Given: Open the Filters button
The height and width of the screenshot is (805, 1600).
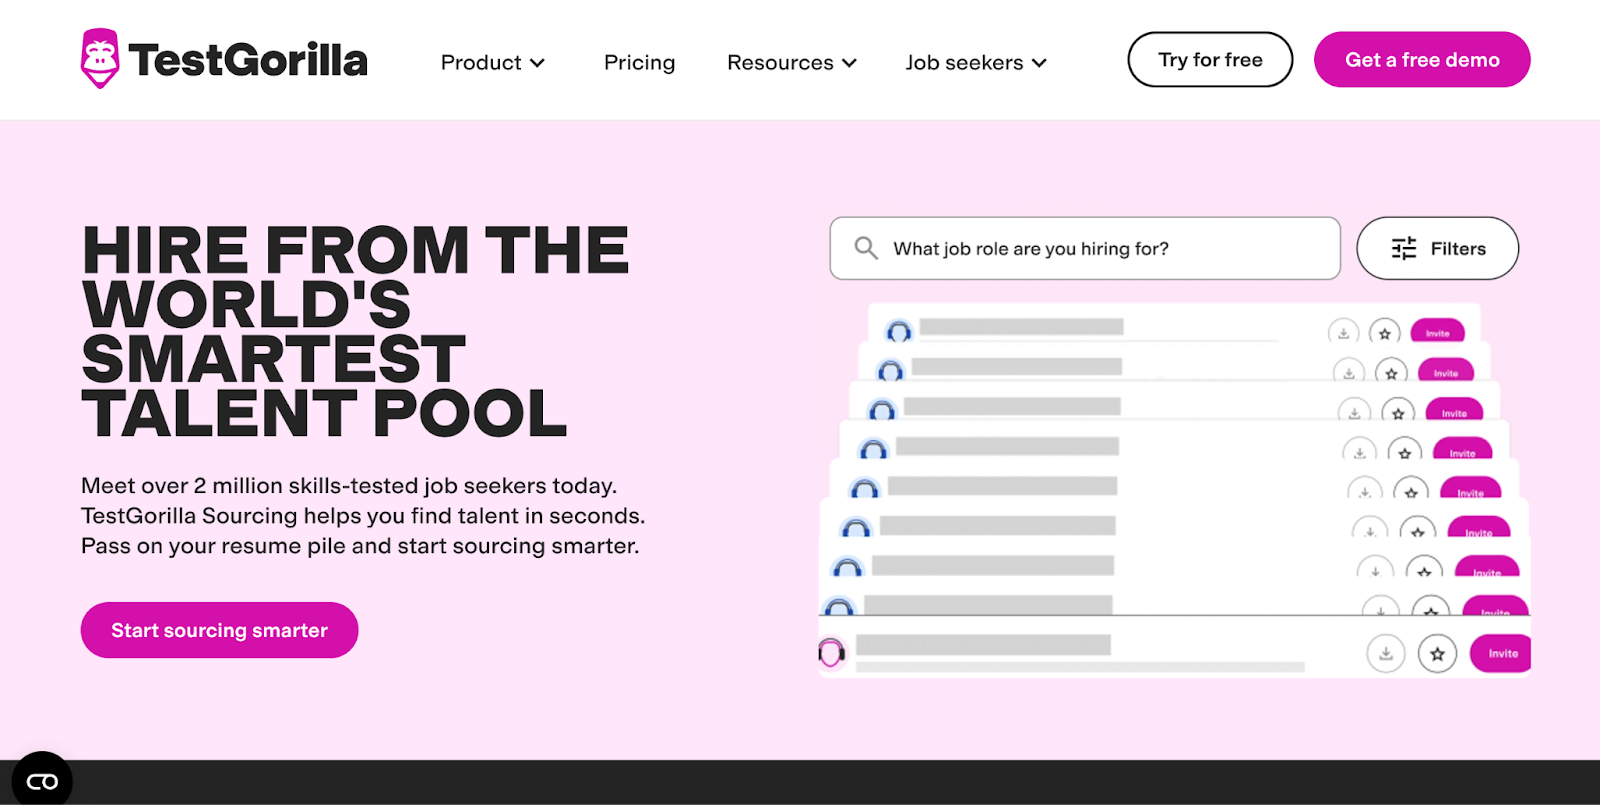Looking at the screenshot, I should coord(1437,248).
